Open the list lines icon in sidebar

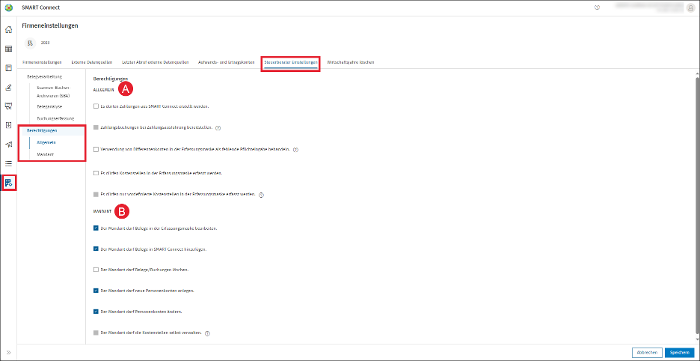point(8,163)
